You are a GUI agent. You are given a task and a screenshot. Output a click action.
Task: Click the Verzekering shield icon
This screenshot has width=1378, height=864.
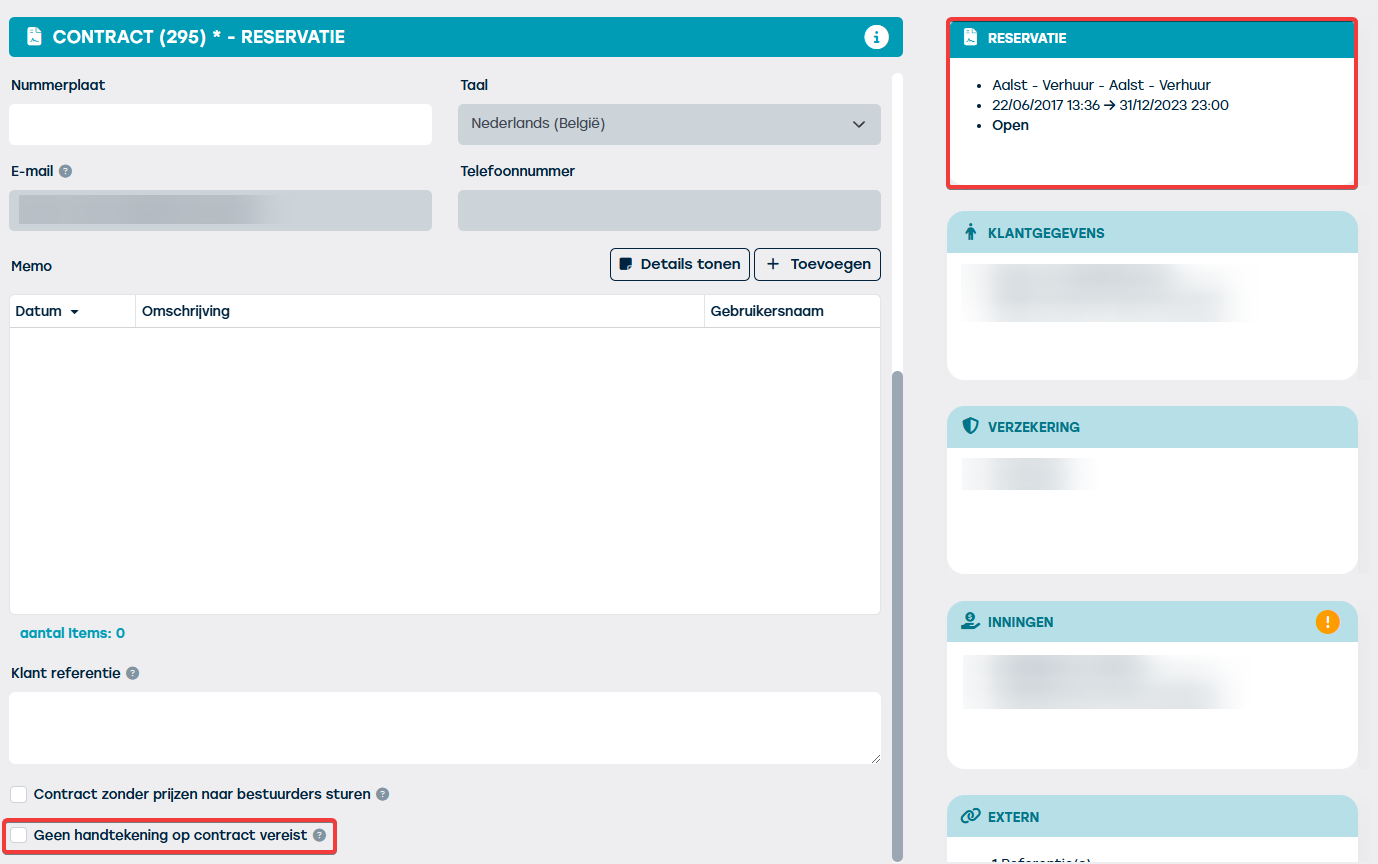[969, 427]
